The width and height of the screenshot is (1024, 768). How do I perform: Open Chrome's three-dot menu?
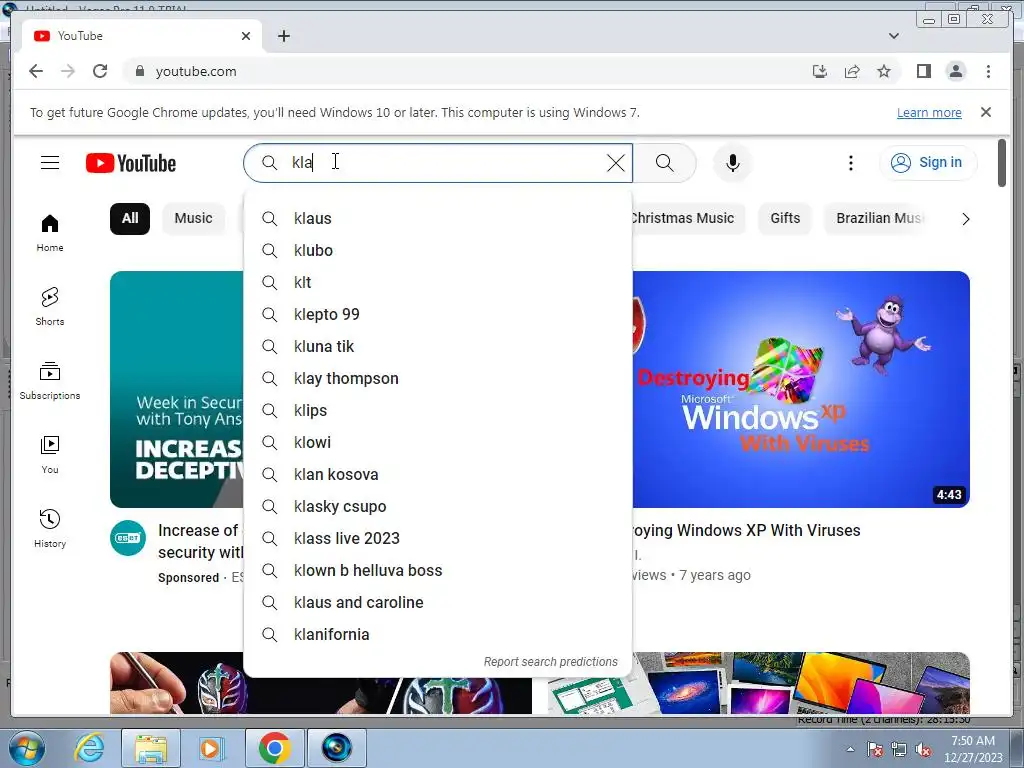(988, 71)
